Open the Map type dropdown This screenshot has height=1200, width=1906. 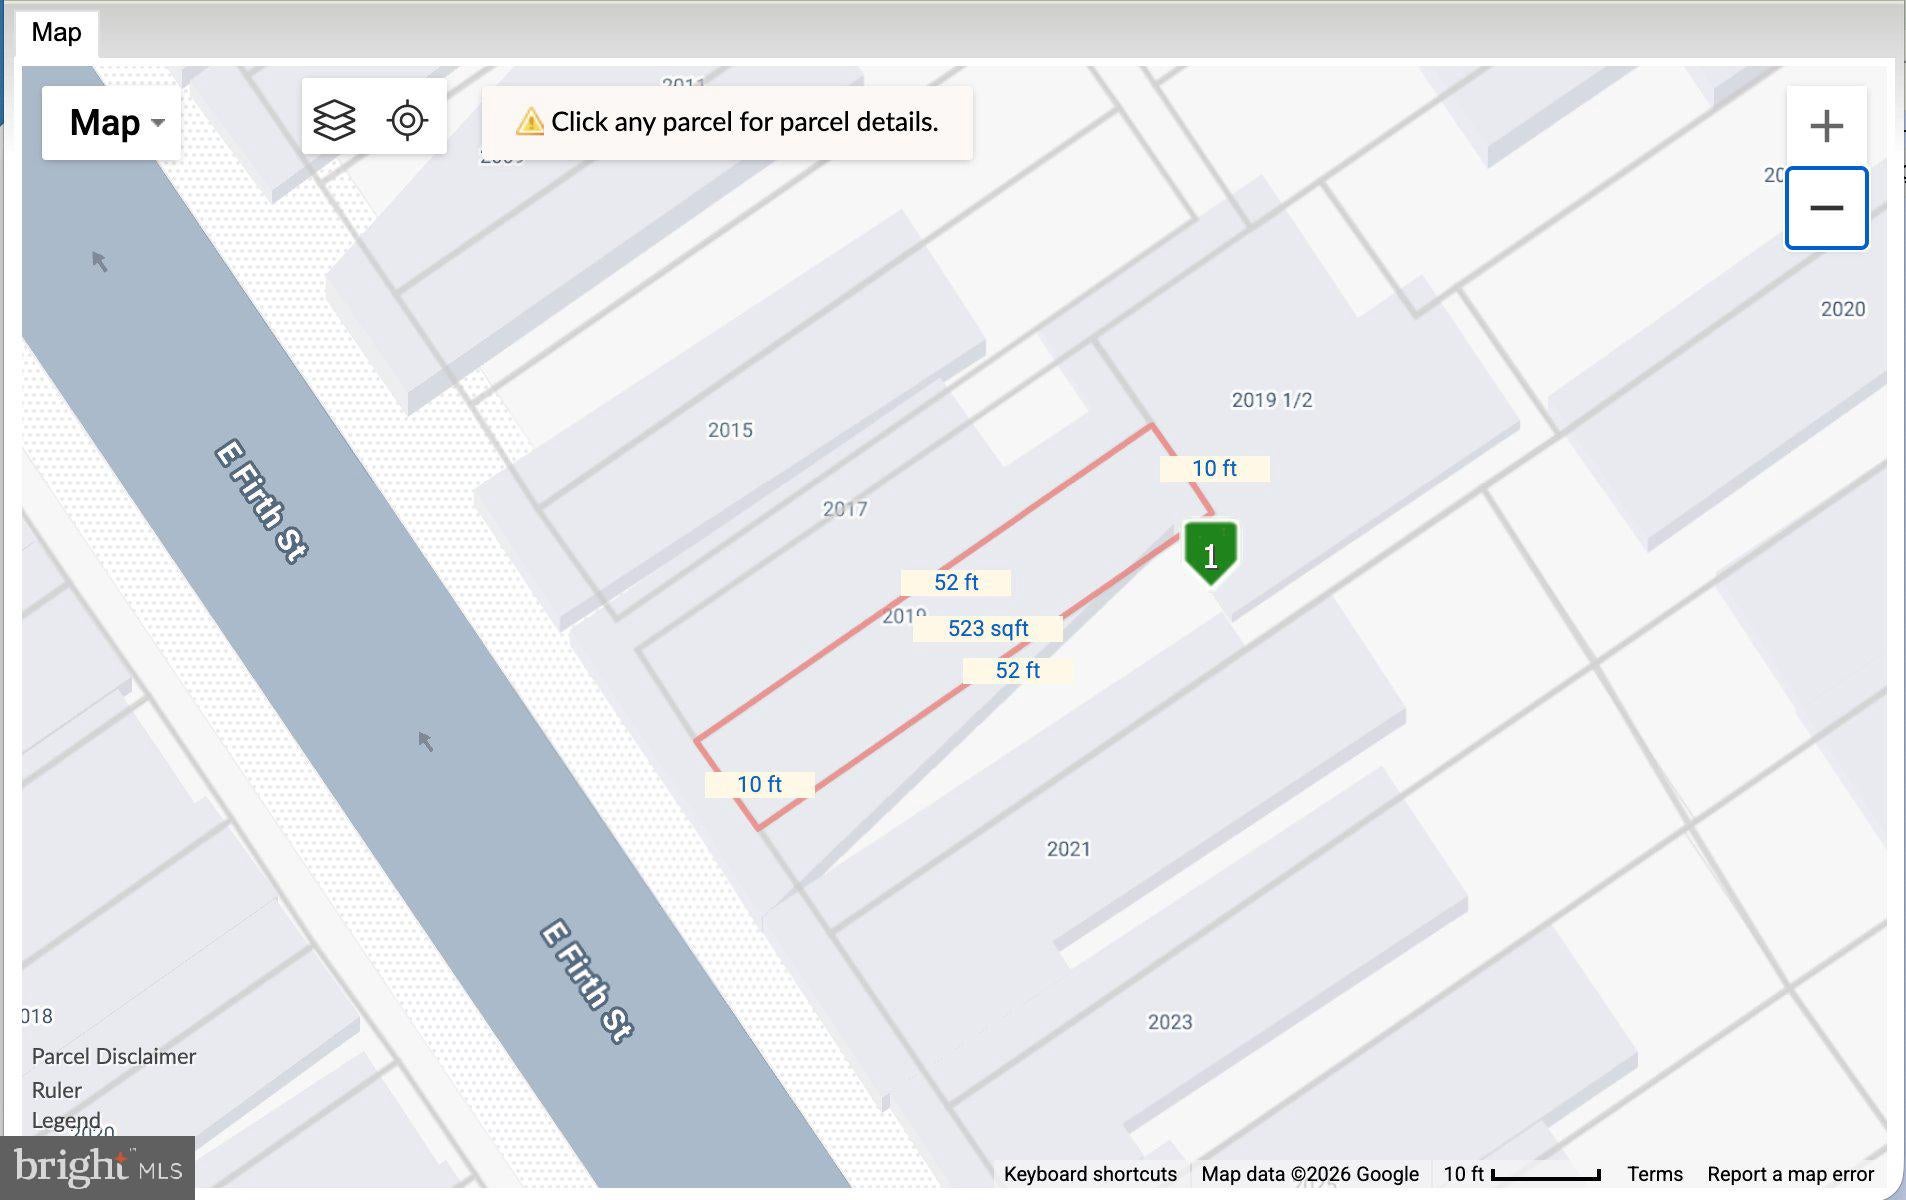(111, 123)
